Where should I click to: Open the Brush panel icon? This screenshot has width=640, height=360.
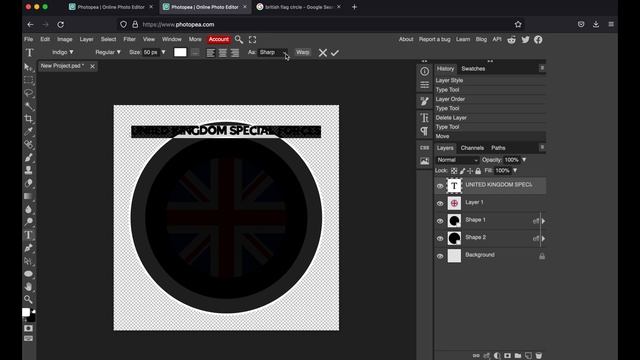point(424,102)
